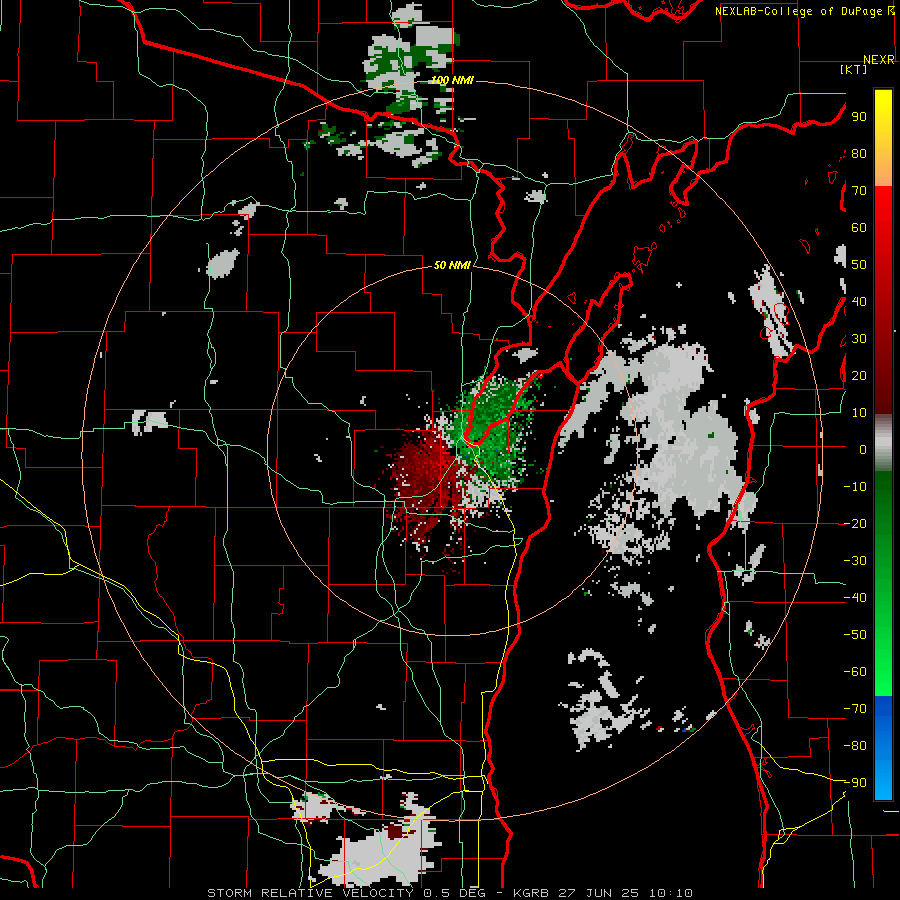This screenshot has height=900, width=900.
Task: Click the blue bottom segment of color bar
Action: (883, 748)
